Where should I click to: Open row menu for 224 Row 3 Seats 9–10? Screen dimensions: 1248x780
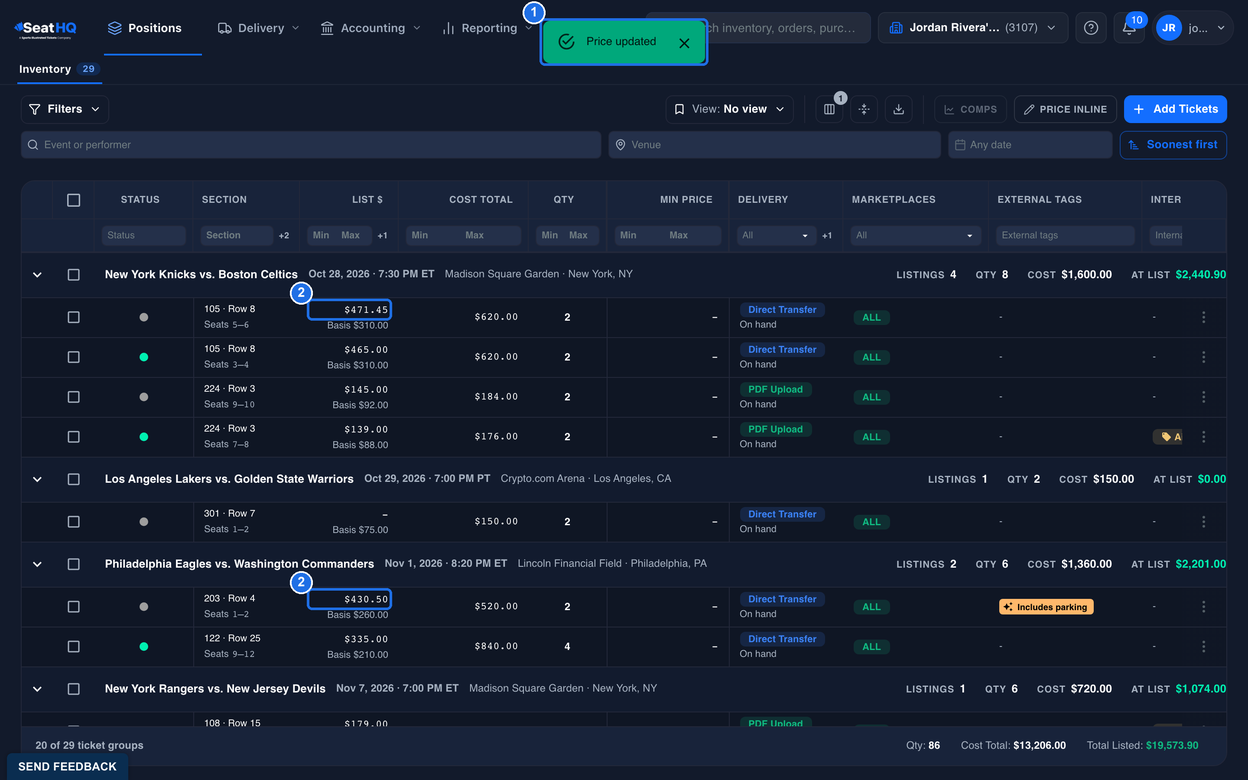pyautogui.click(x=1204, y=397)
